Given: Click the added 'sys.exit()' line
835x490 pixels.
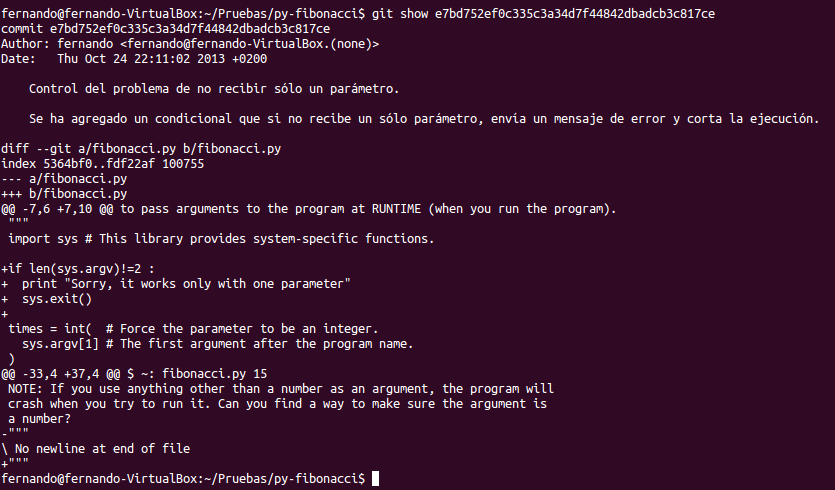Looking at the screenshot, I should pos(47,298).
